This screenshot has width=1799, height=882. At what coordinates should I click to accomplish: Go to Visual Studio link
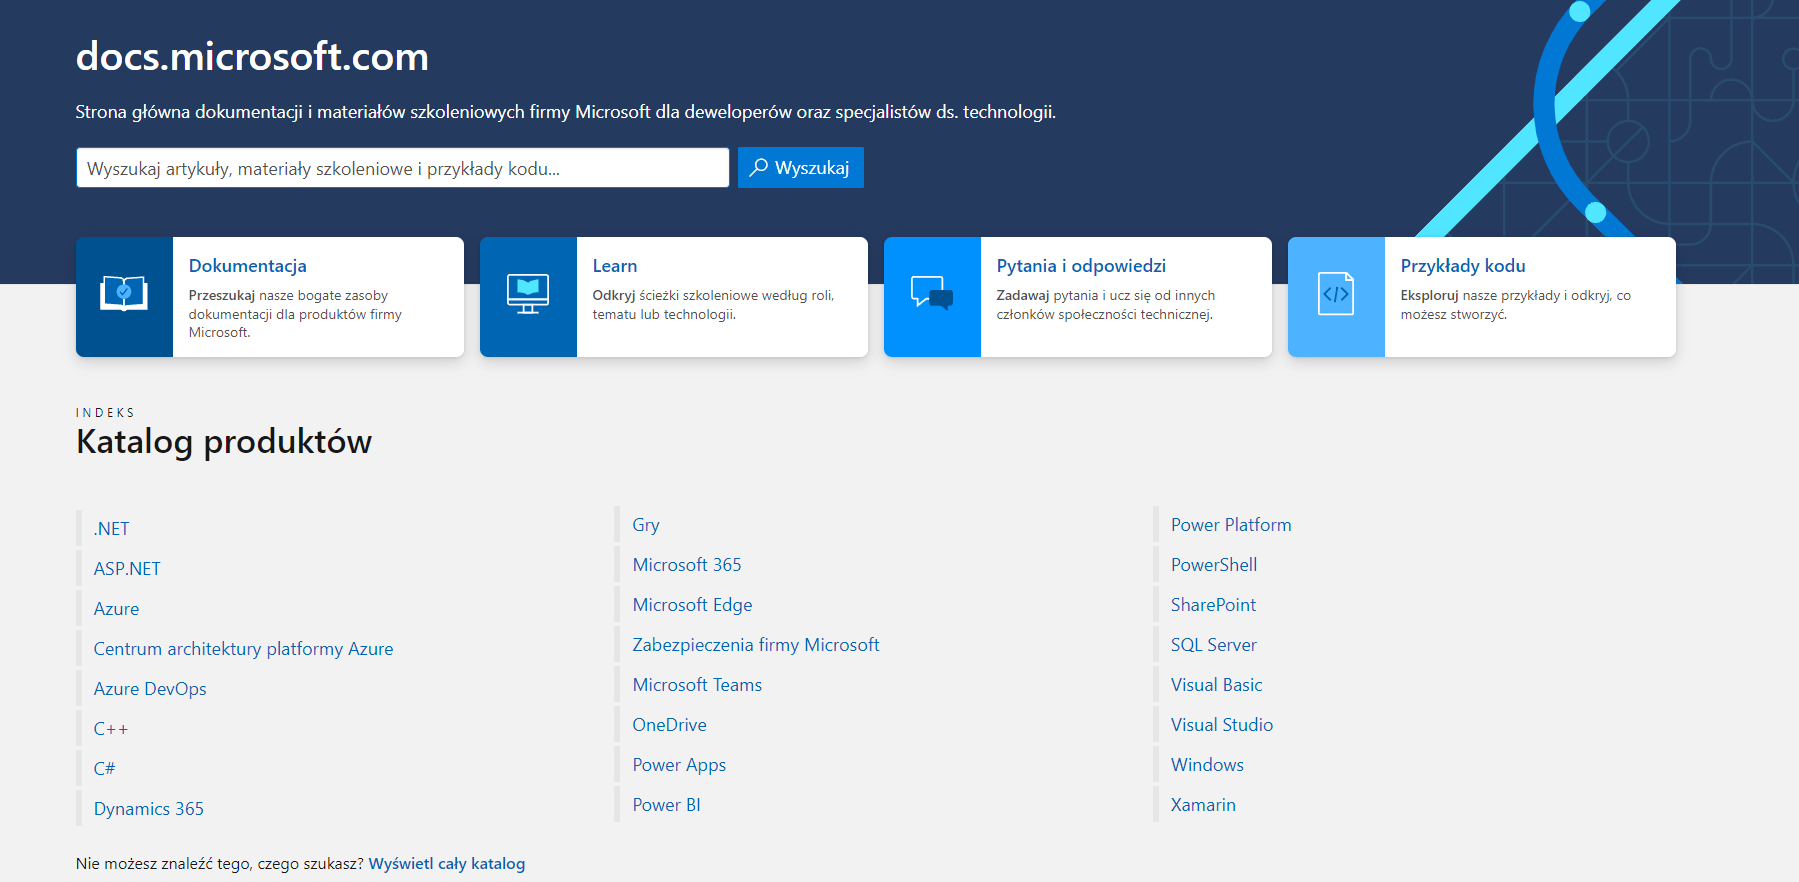click(1222, 725)
